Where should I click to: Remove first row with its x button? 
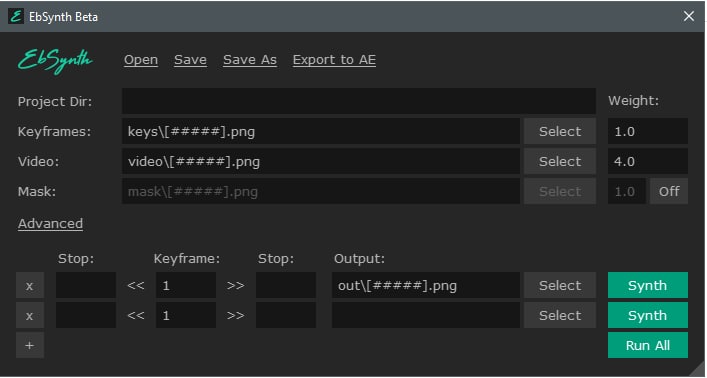(30, 285)
